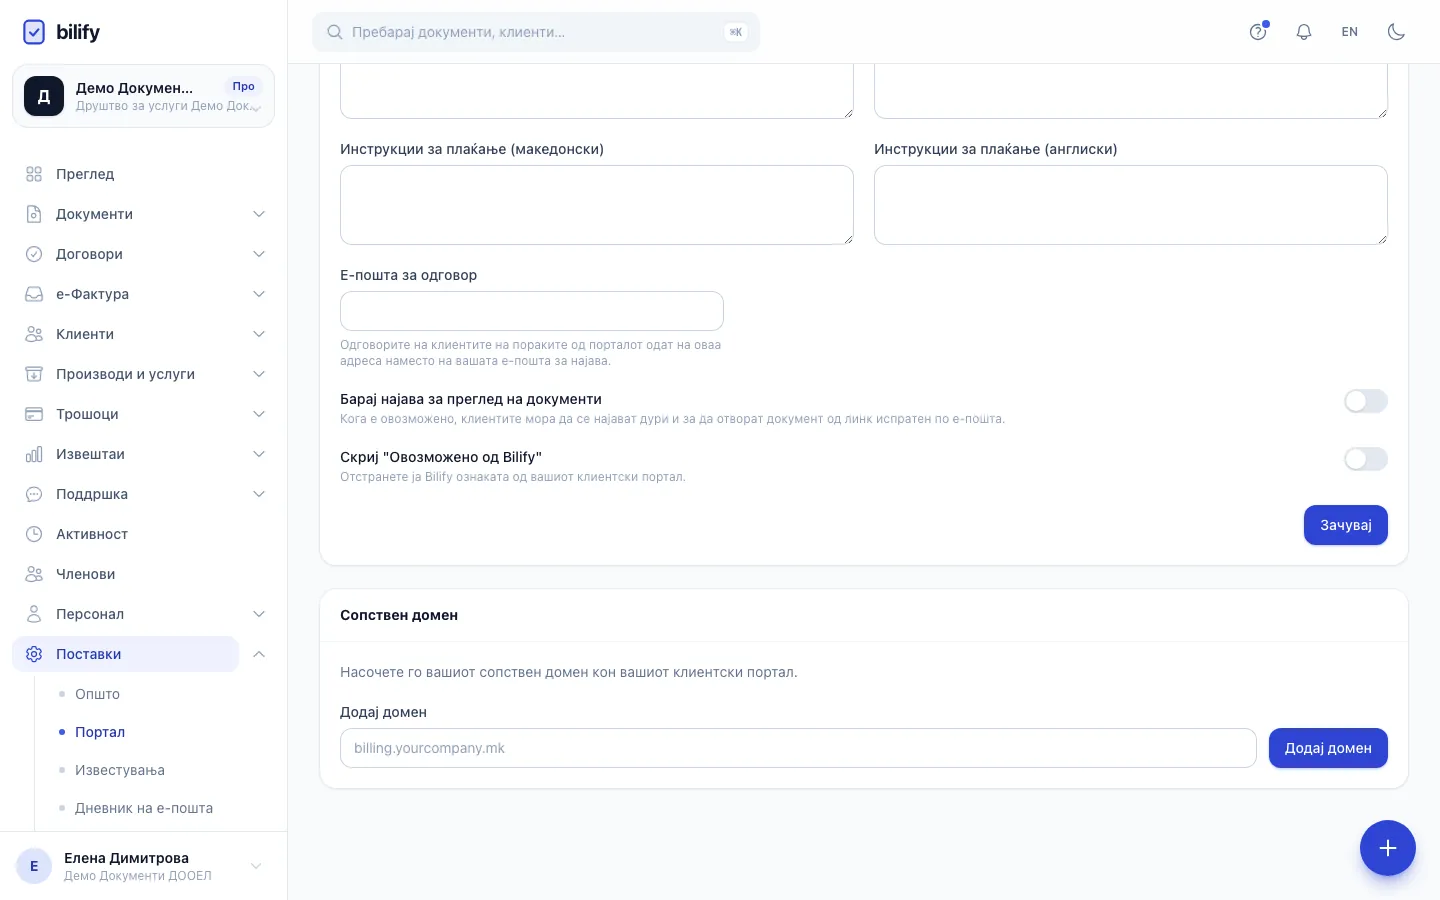Click the Додај домен button
This screenshot has width=1440, height=900.
click(x=1328, y=748)
